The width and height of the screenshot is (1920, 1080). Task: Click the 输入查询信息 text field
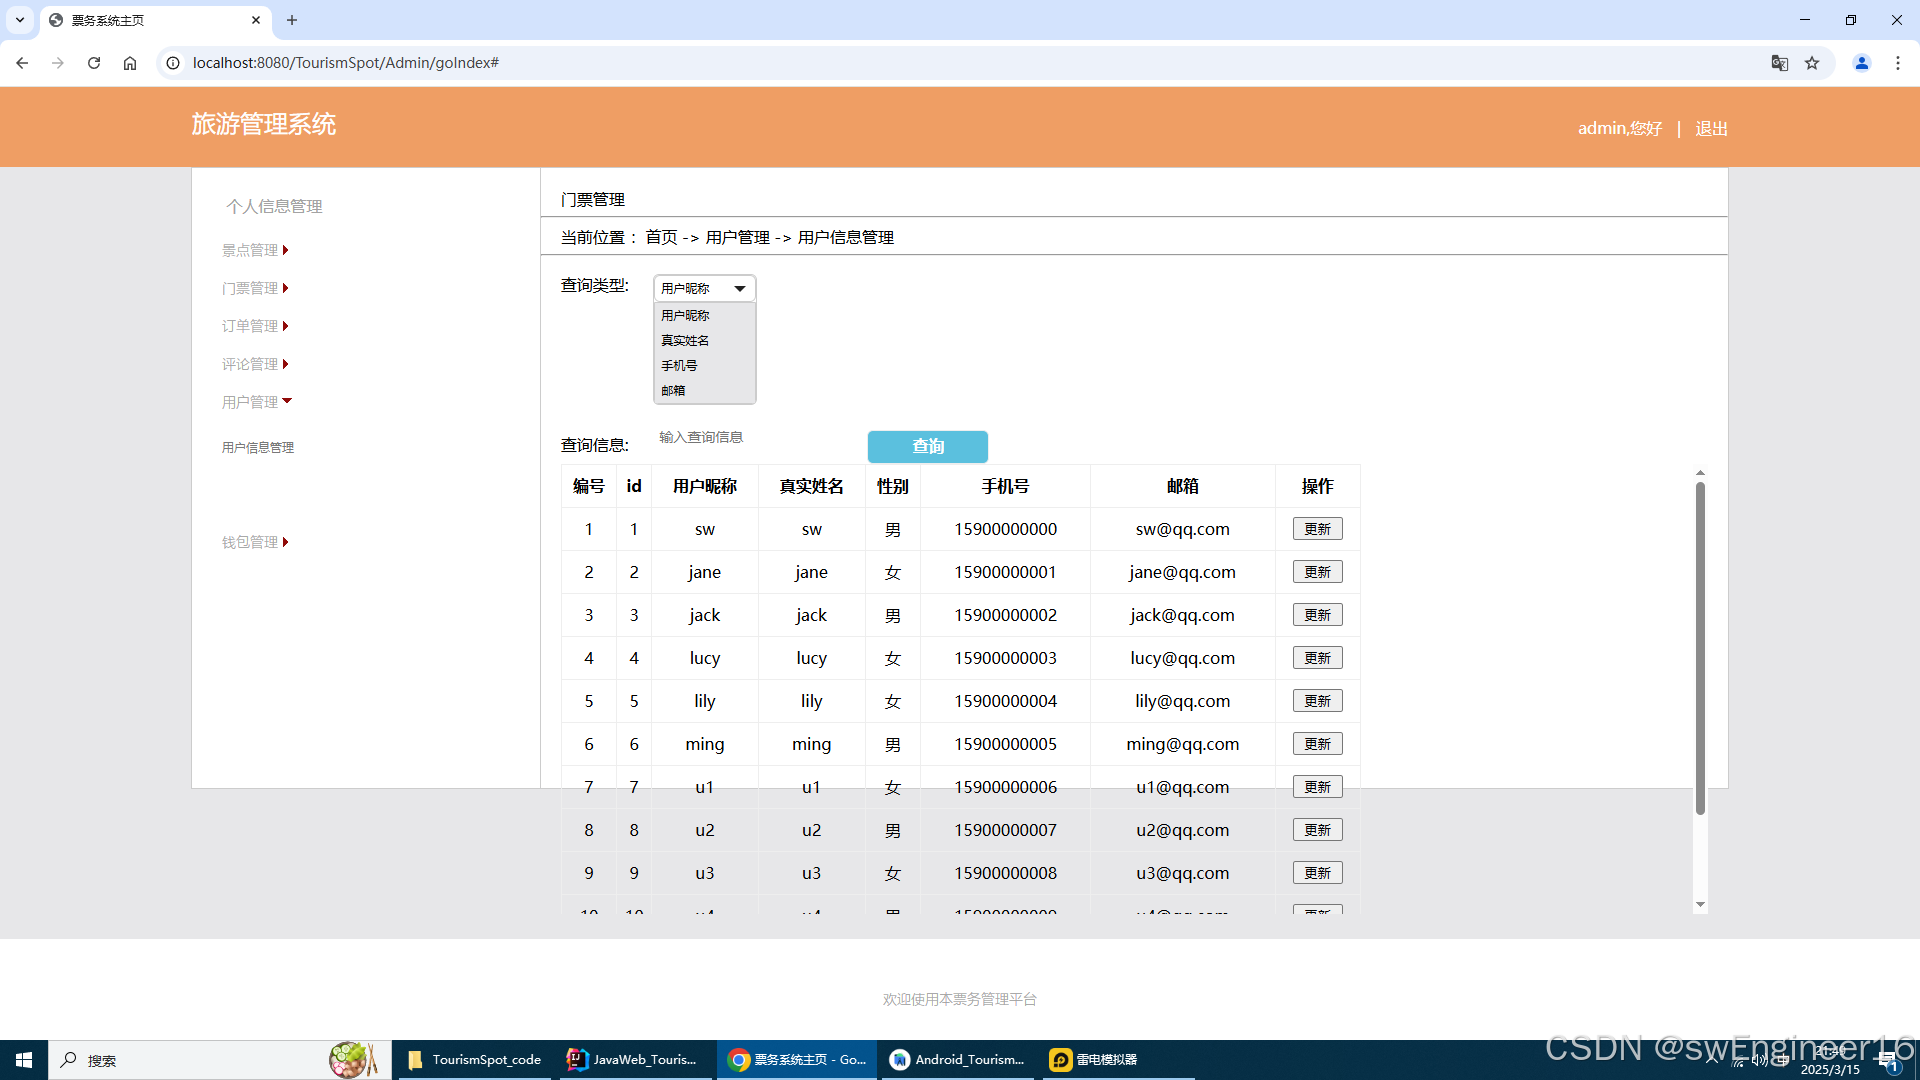[740, 438]
